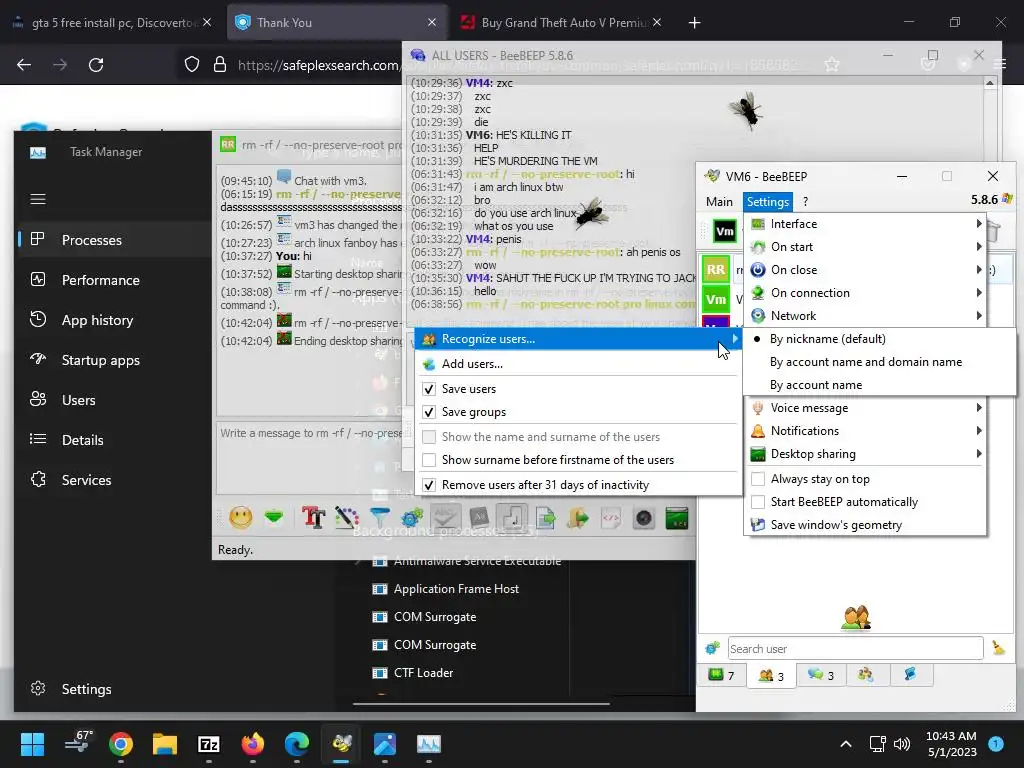Expand the On connection submenu
Screen dimensions: 1024x768
pos(865,293)
